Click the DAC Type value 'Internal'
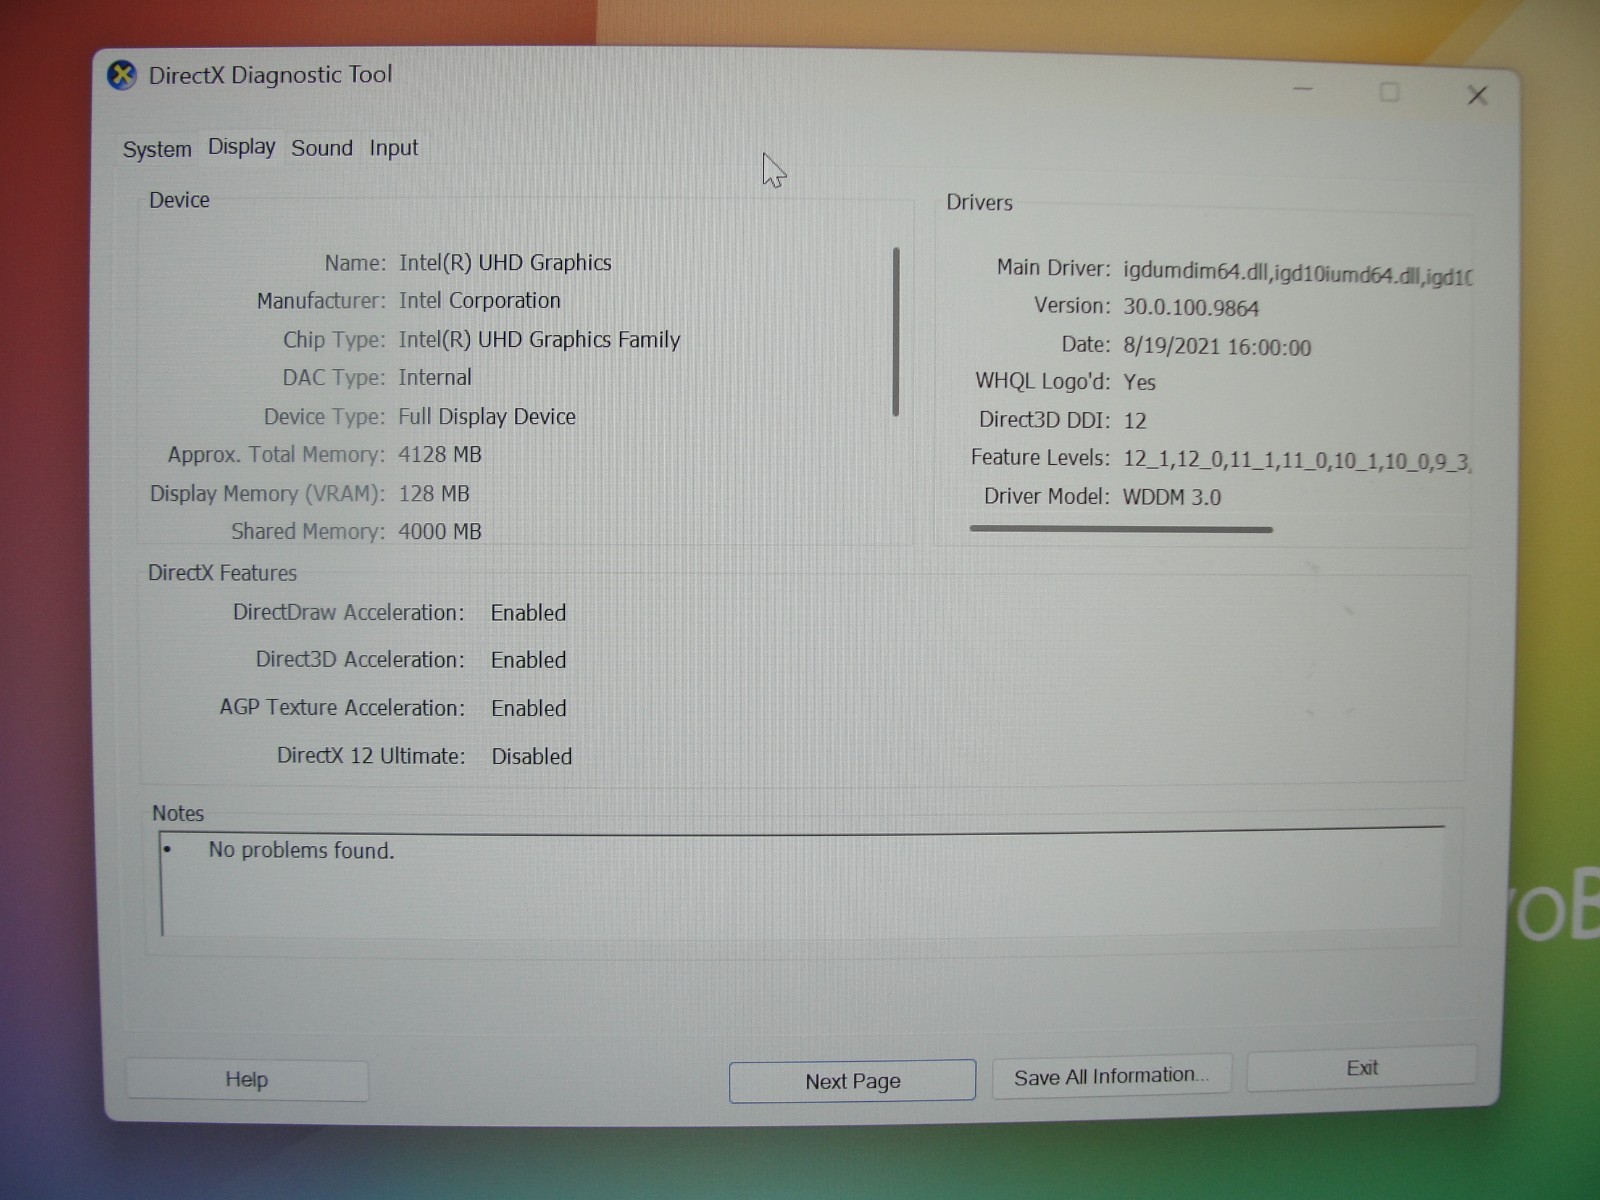The image size is (1600, 1200). pyautogui.click(x=435, y=378)
